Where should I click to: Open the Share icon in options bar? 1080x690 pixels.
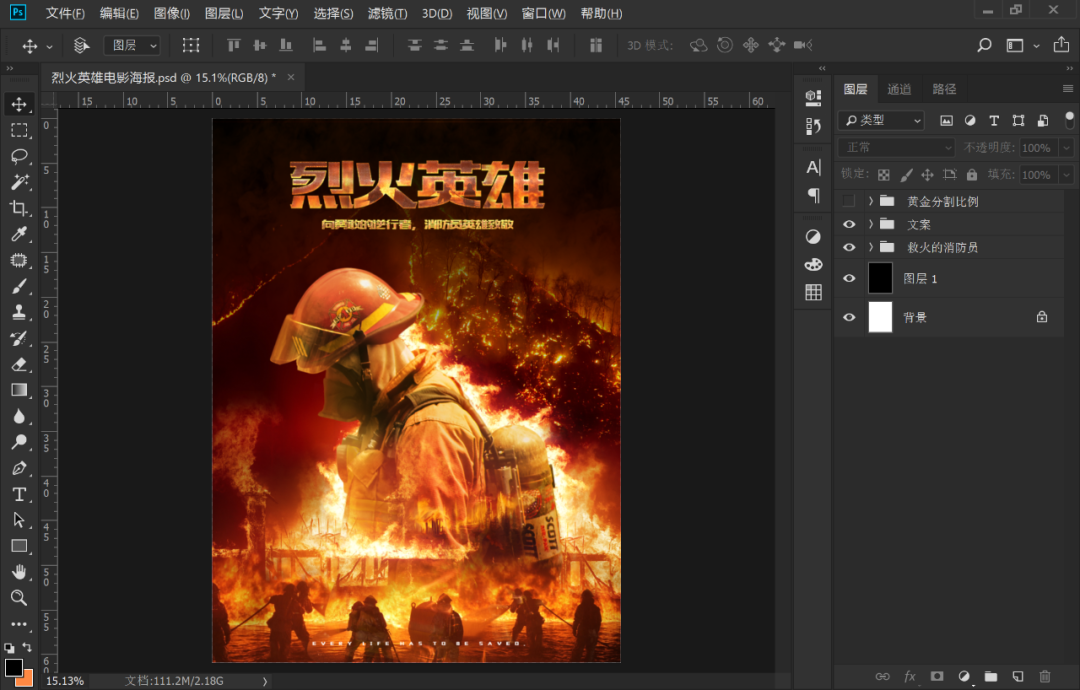pos(1061,45)
